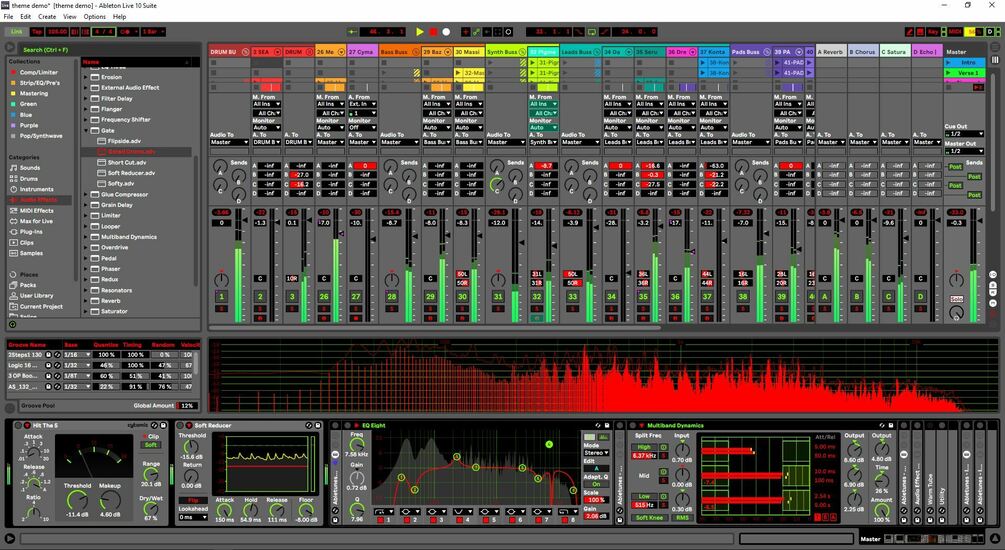Click track activator number 26
This screenshot has width=1005, height=550.
point(324,296)
